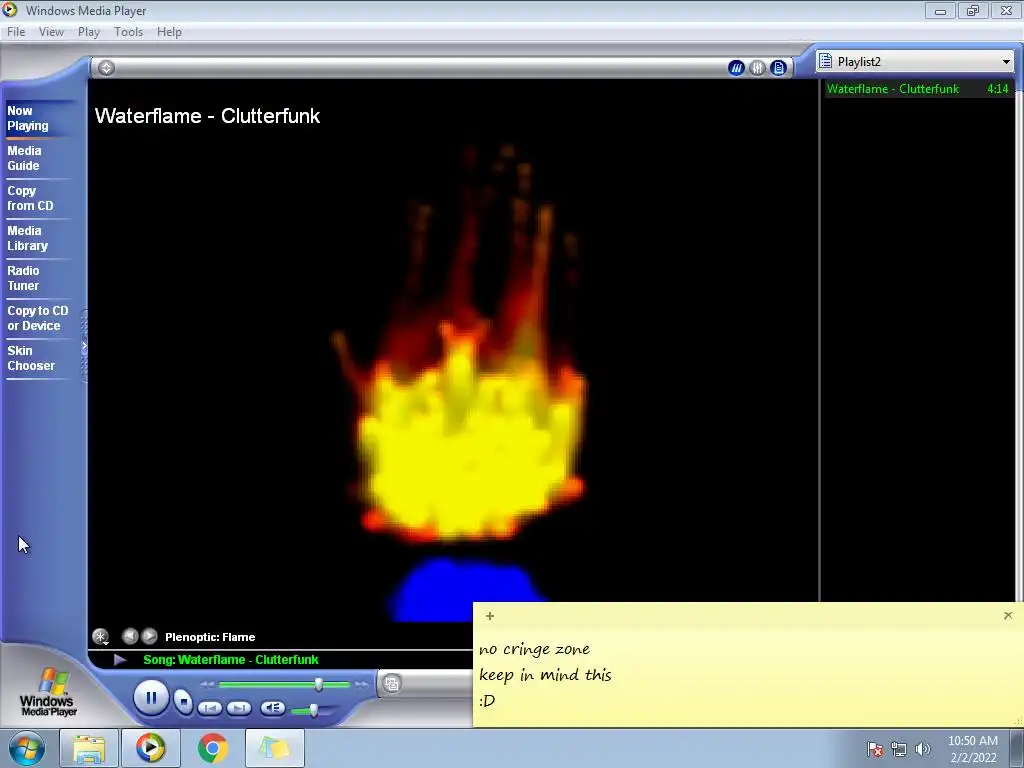Click the seek bar thumb
1024x768 pixels.
point(319,684)
